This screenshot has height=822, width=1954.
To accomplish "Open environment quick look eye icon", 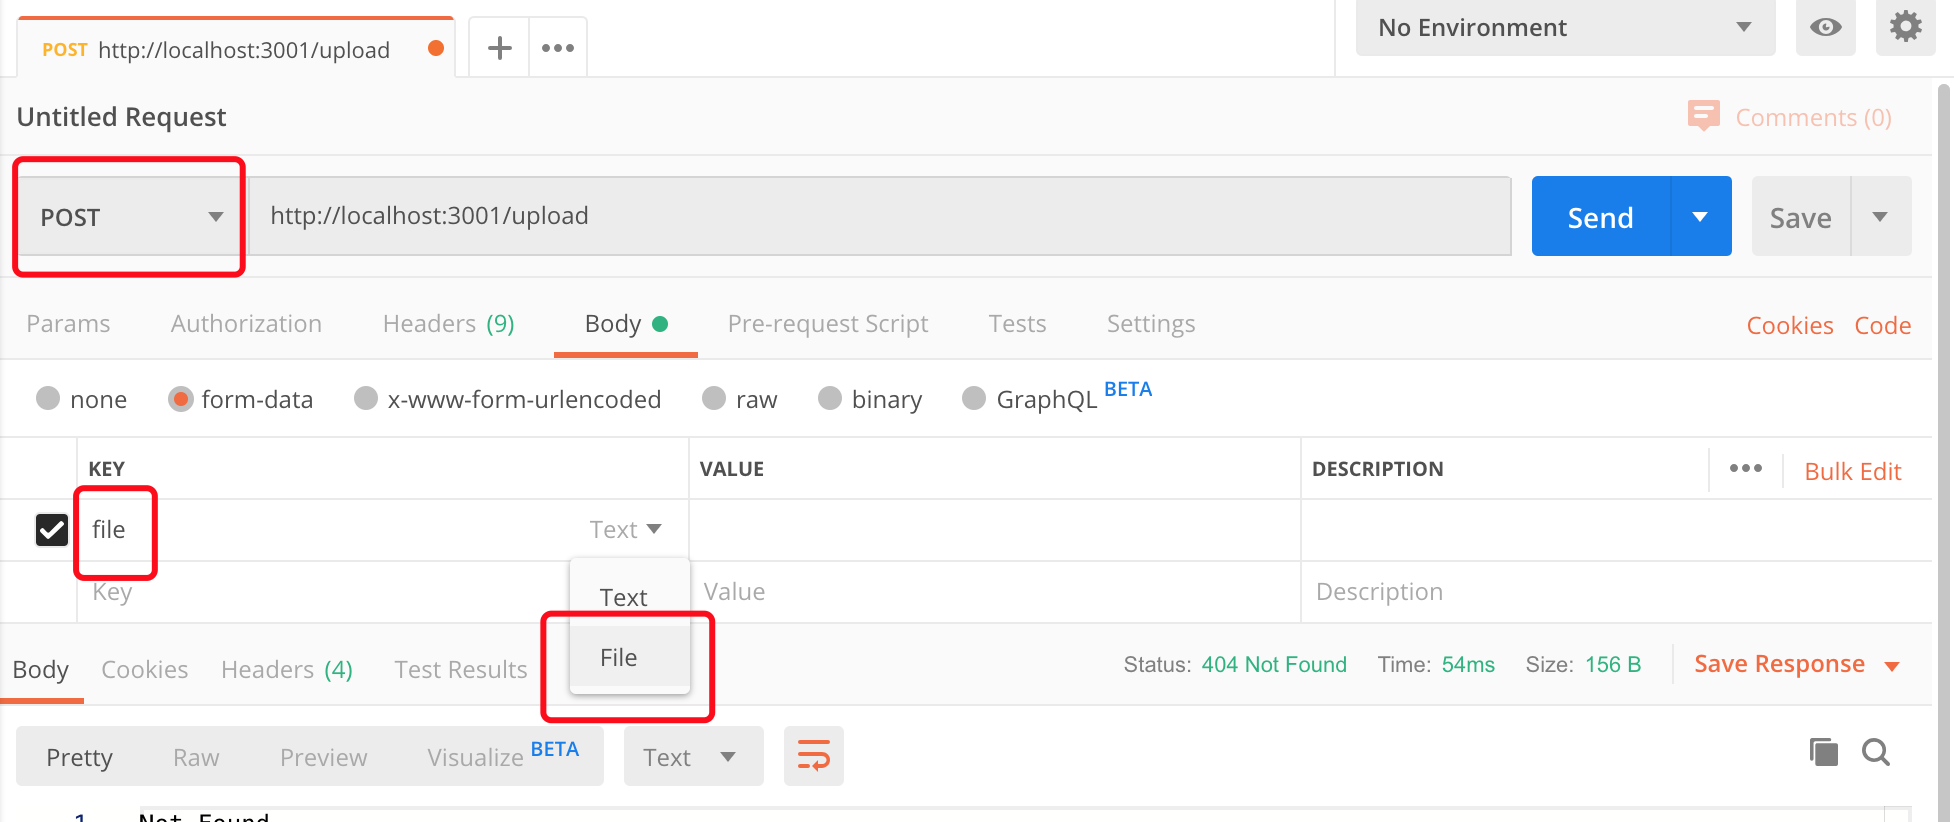I will (x=1825, y=27).
